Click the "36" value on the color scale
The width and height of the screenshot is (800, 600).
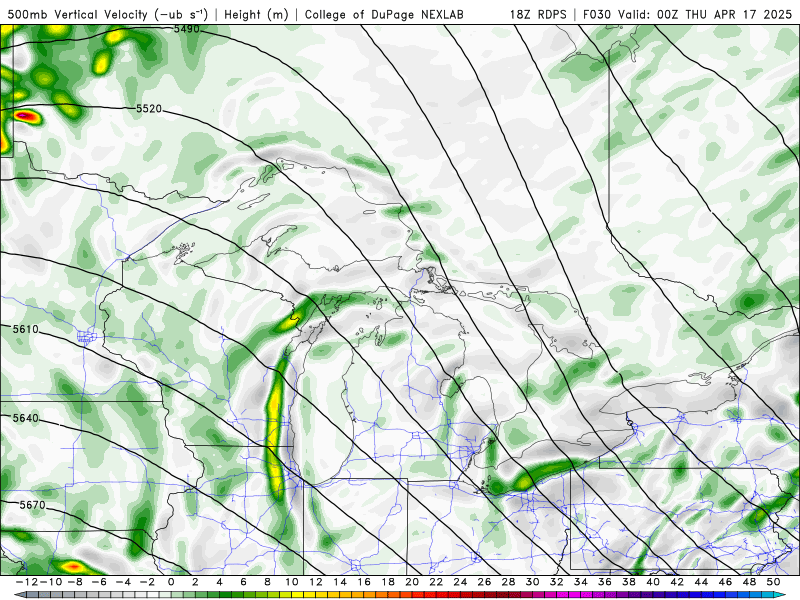[x=605, y=582]
